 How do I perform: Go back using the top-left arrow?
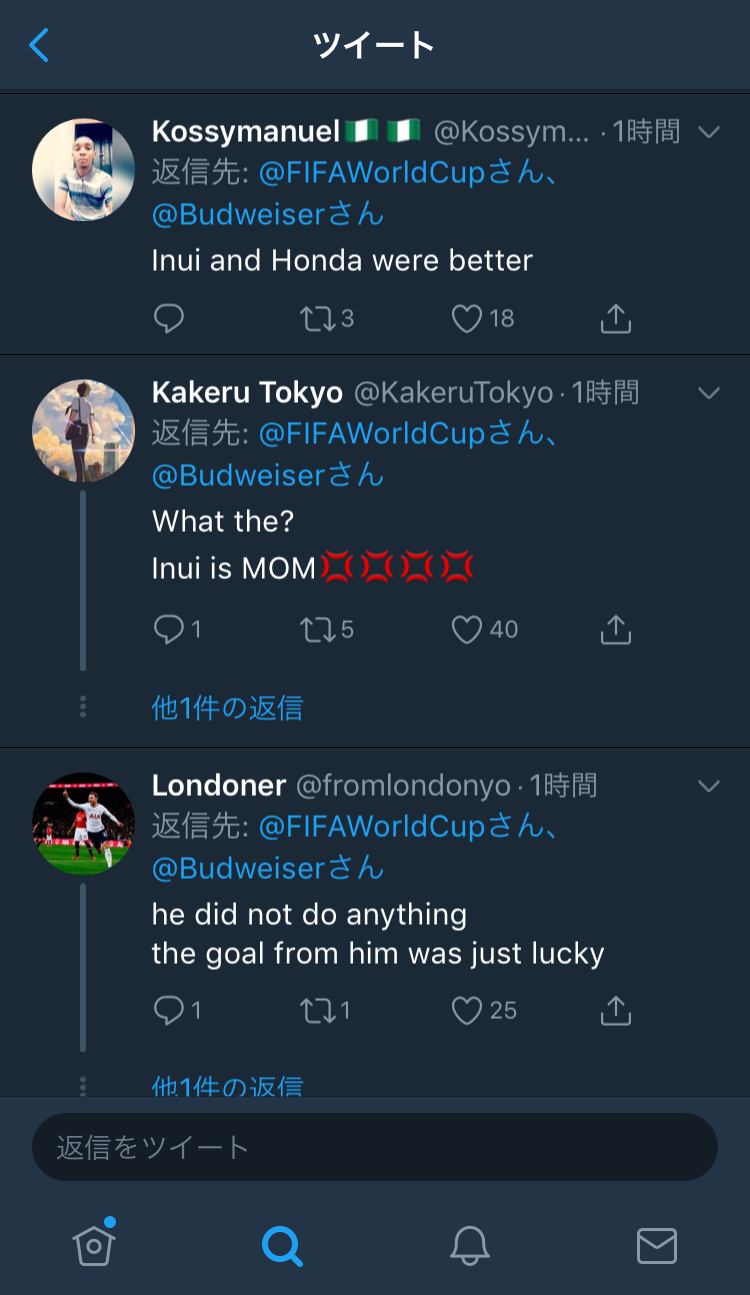tap(39, 45)
